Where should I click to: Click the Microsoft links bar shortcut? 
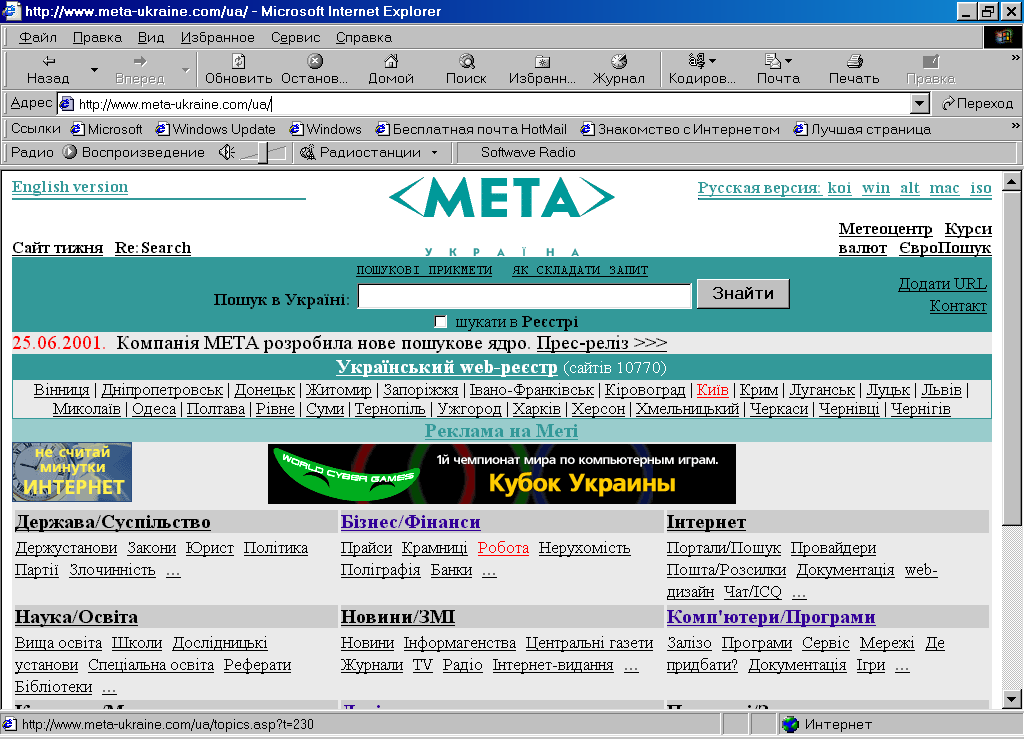(x=106, y=129)
